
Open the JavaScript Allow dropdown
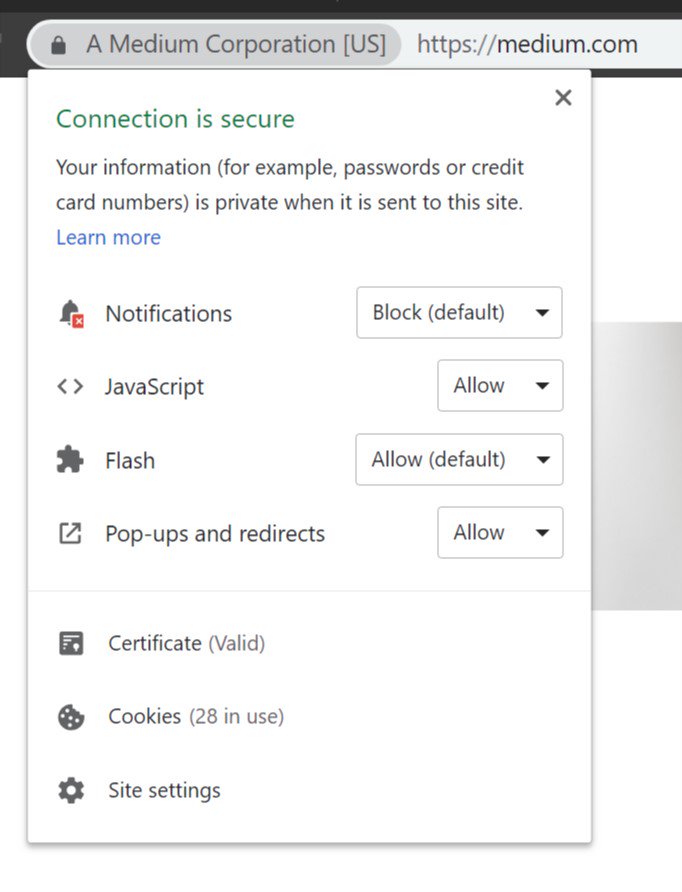pyautogui.click(x=500, y=385)
